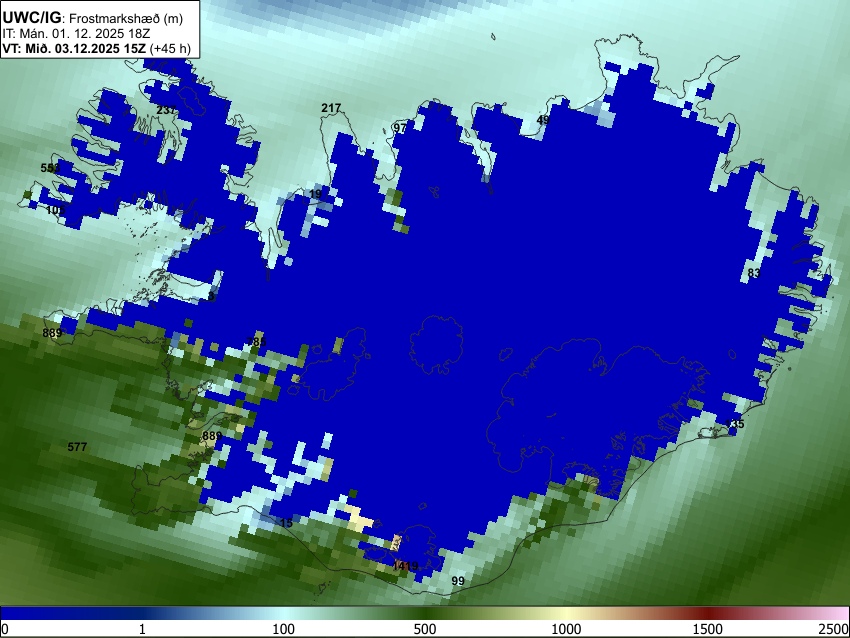Click the 785 value label
Image resolution: width=850 pixels, height=638 pixels.
pyautogui.click(x=256, y=342)
